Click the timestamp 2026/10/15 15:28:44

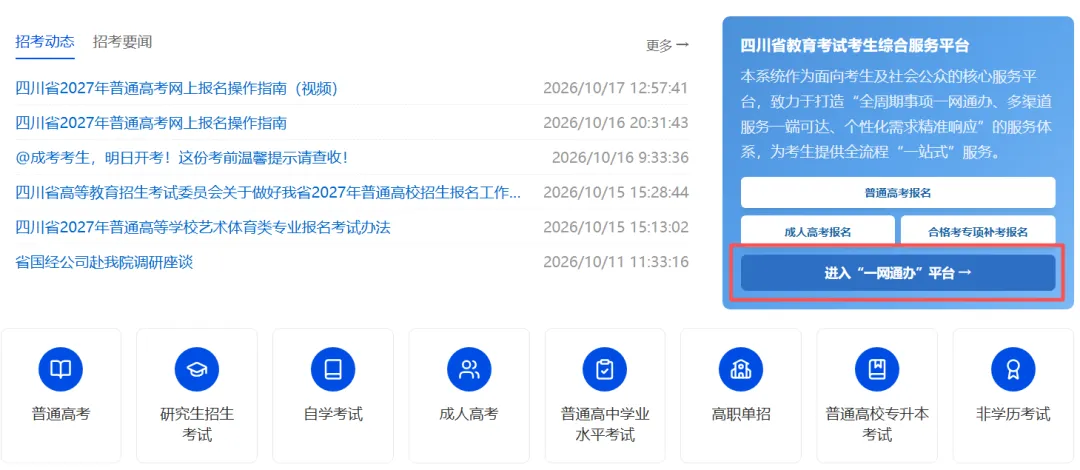click(x=616, y=192)
